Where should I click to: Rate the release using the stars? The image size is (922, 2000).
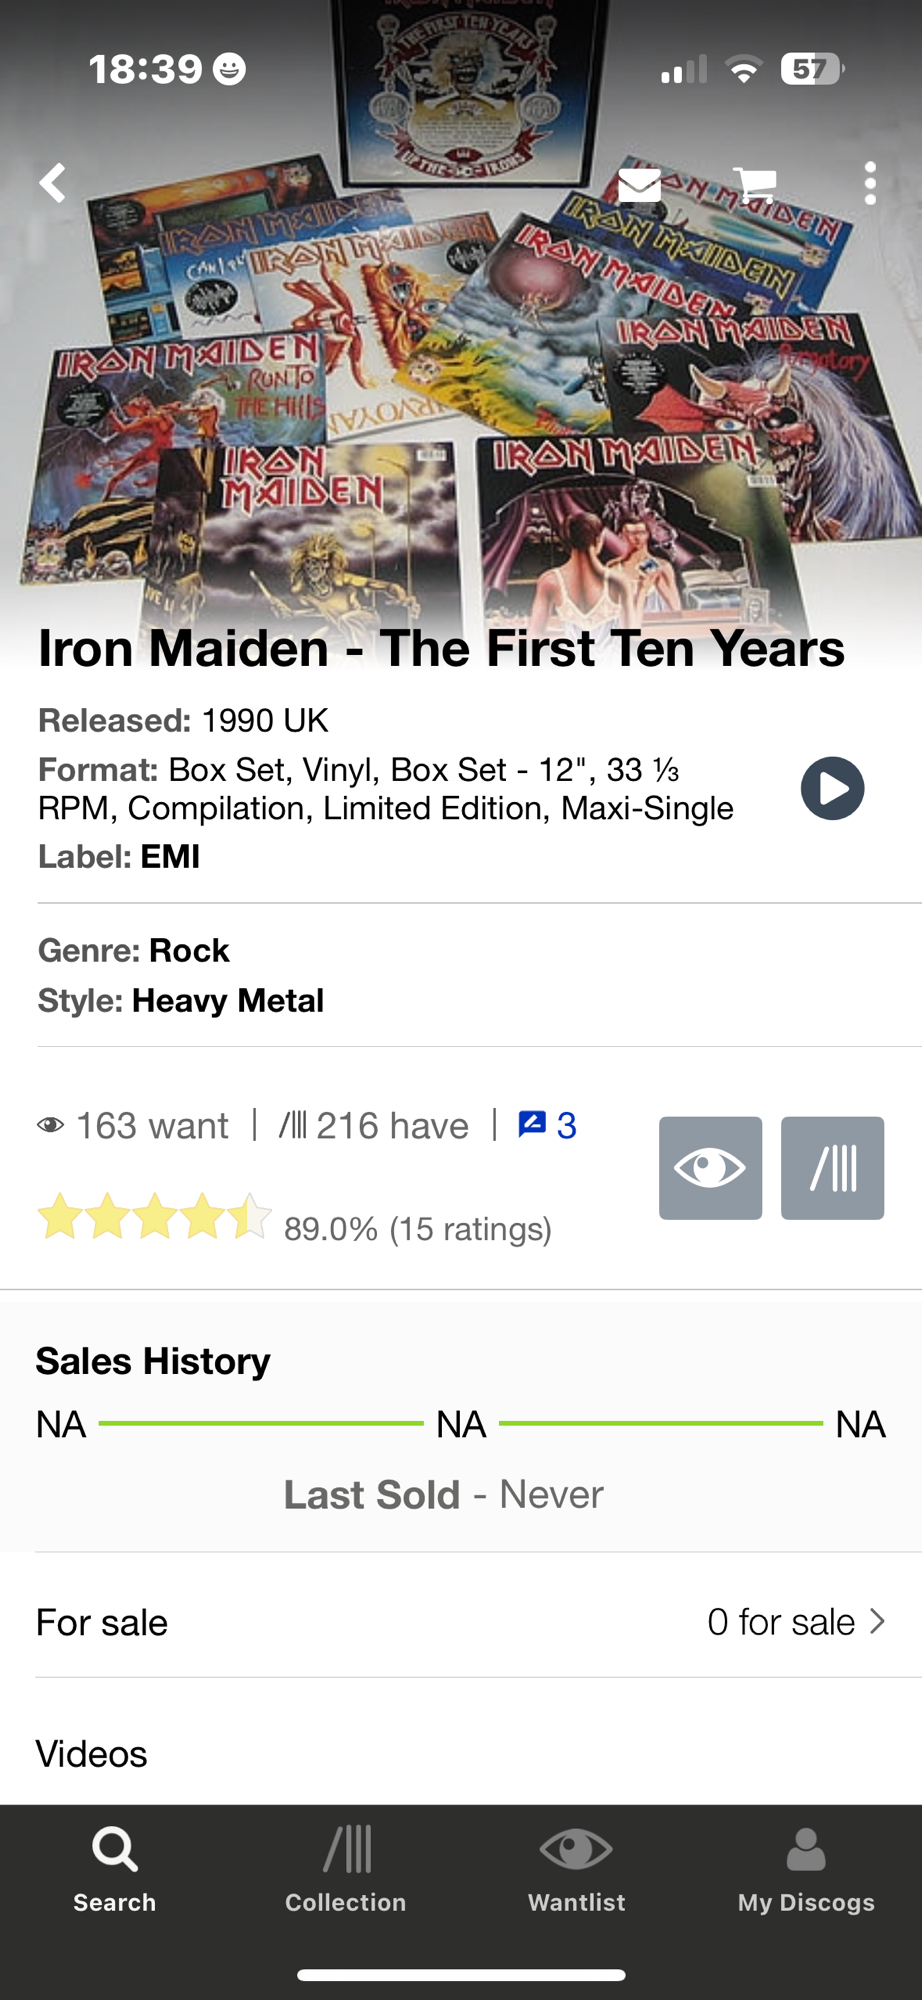coord(154,1218)
